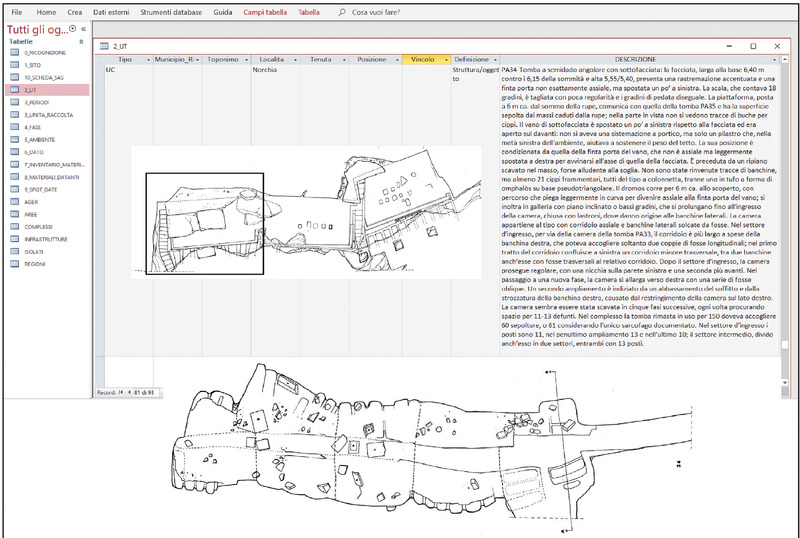Select the 5_AMBIENTE table icon
Image resolution: width=800 pixels, height=538 pixels.
coord(15,140)
